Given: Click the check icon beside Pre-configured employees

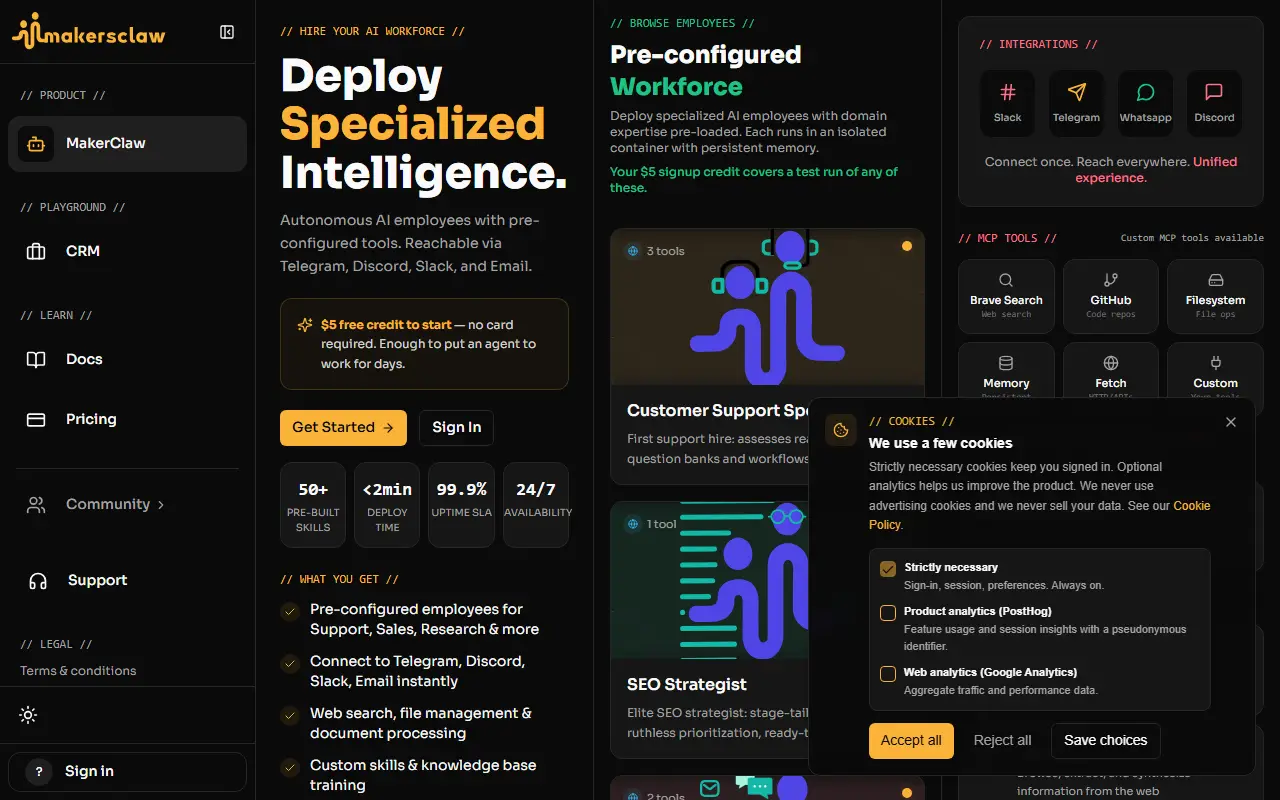Looking at the screenshot, I should click(x=290, y=611).
